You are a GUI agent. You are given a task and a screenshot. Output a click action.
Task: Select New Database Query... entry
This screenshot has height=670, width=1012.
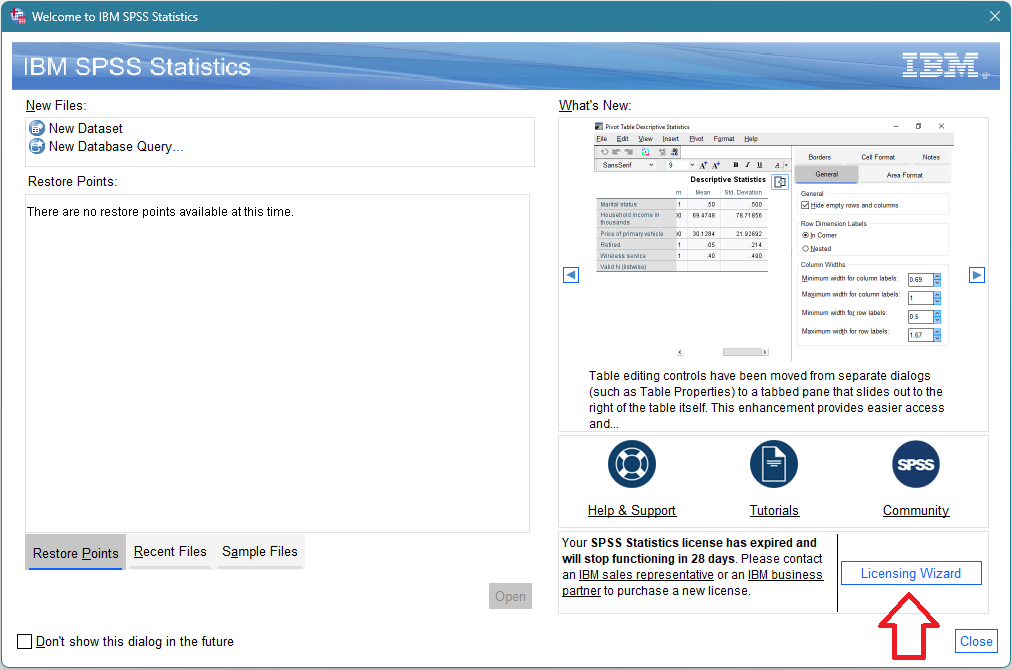[106, 147]
